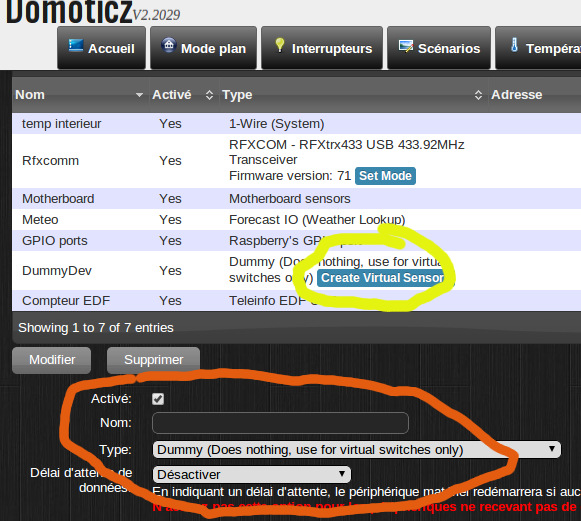Switch to the Interrupteurs tab
The height and width of the screenshot is (521, 581).
322,48
